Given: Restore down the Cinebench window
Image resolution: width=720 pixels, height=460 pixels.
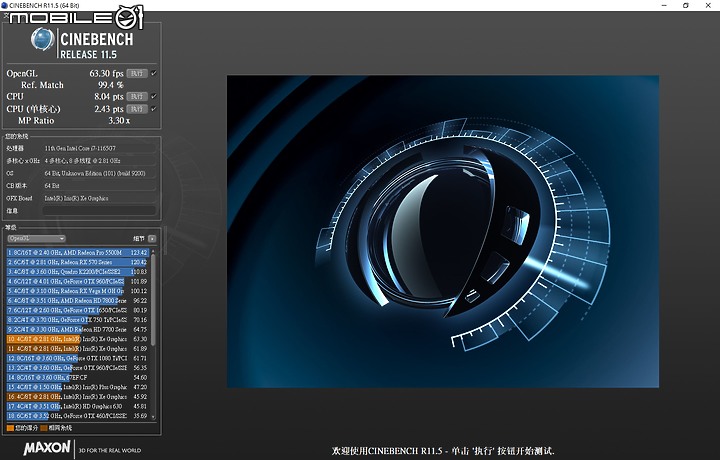Looking at the screenshot, I should [686, 6].
